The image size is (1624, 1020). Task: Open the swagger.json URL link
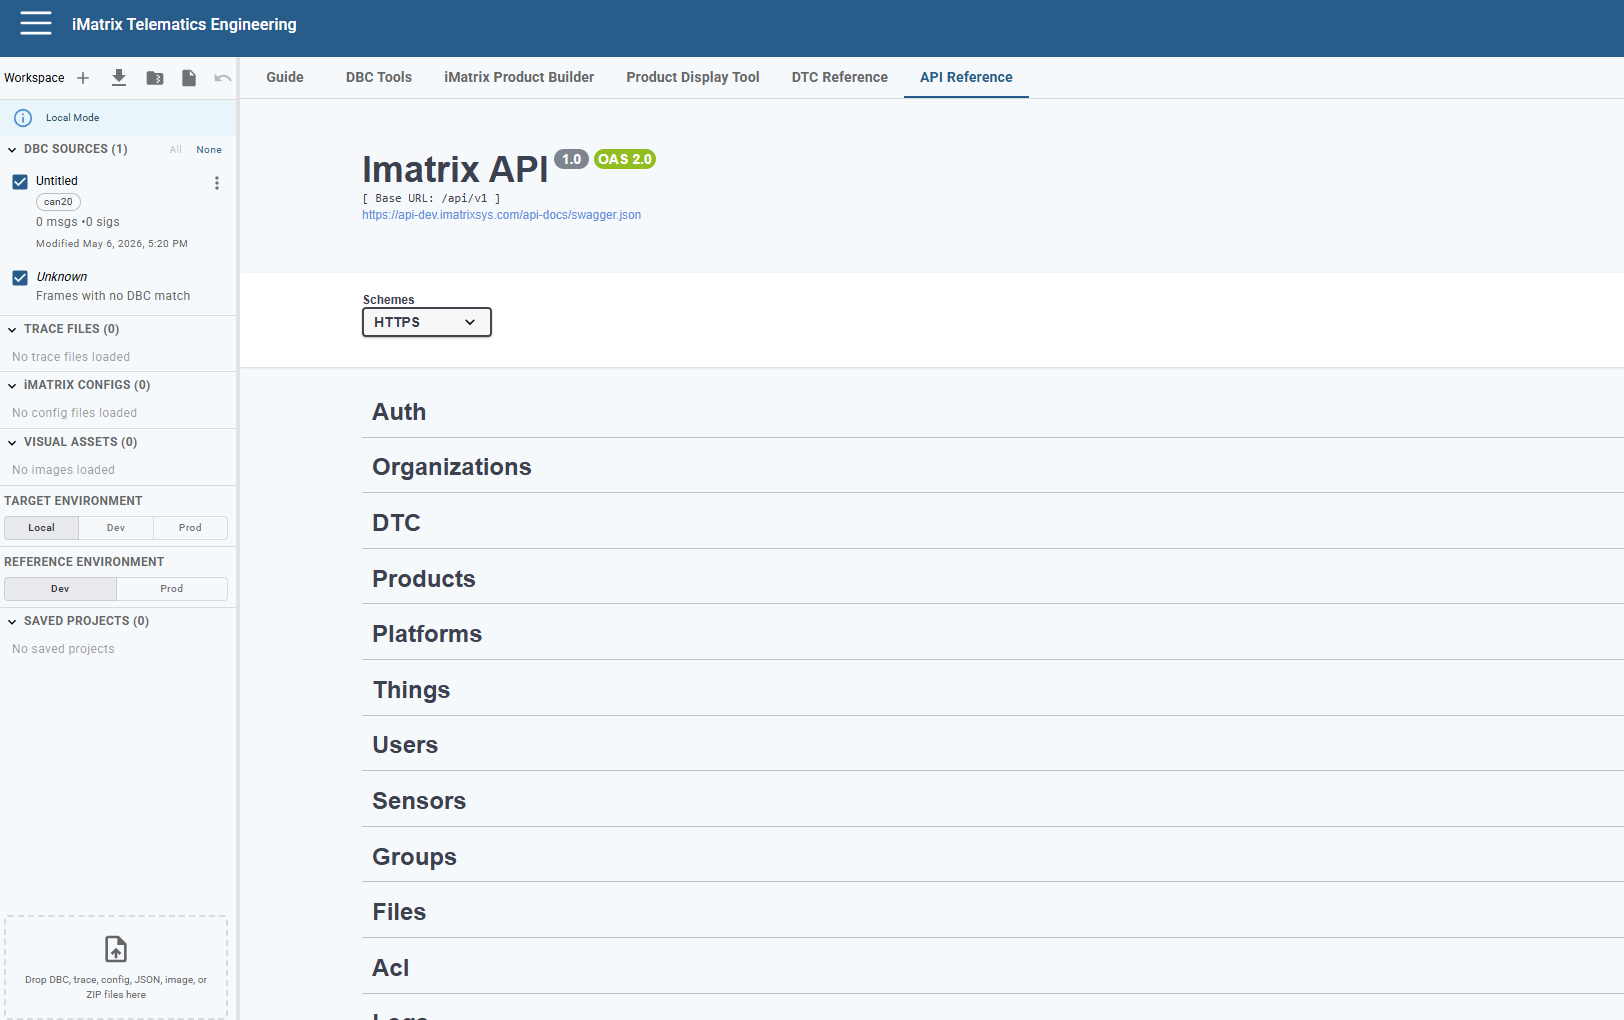click(502, 215)
